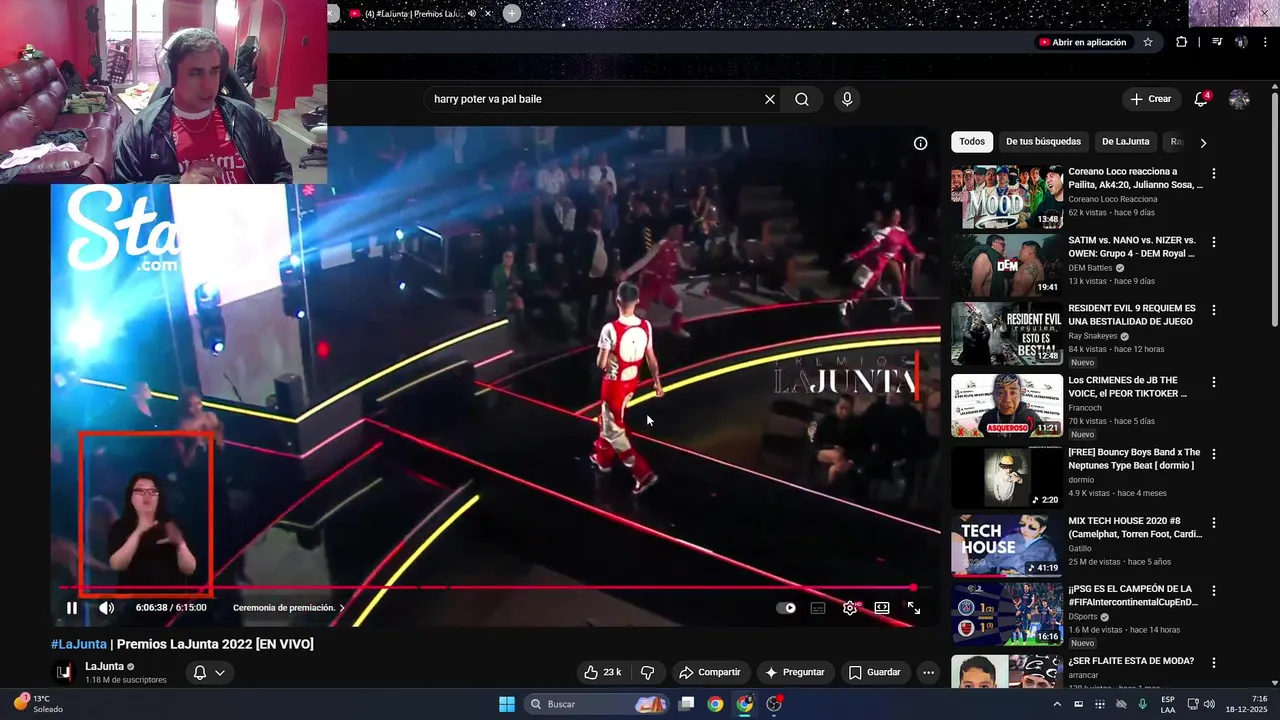
Task: Open the player settings gear
Action: (x=850, y=608)
